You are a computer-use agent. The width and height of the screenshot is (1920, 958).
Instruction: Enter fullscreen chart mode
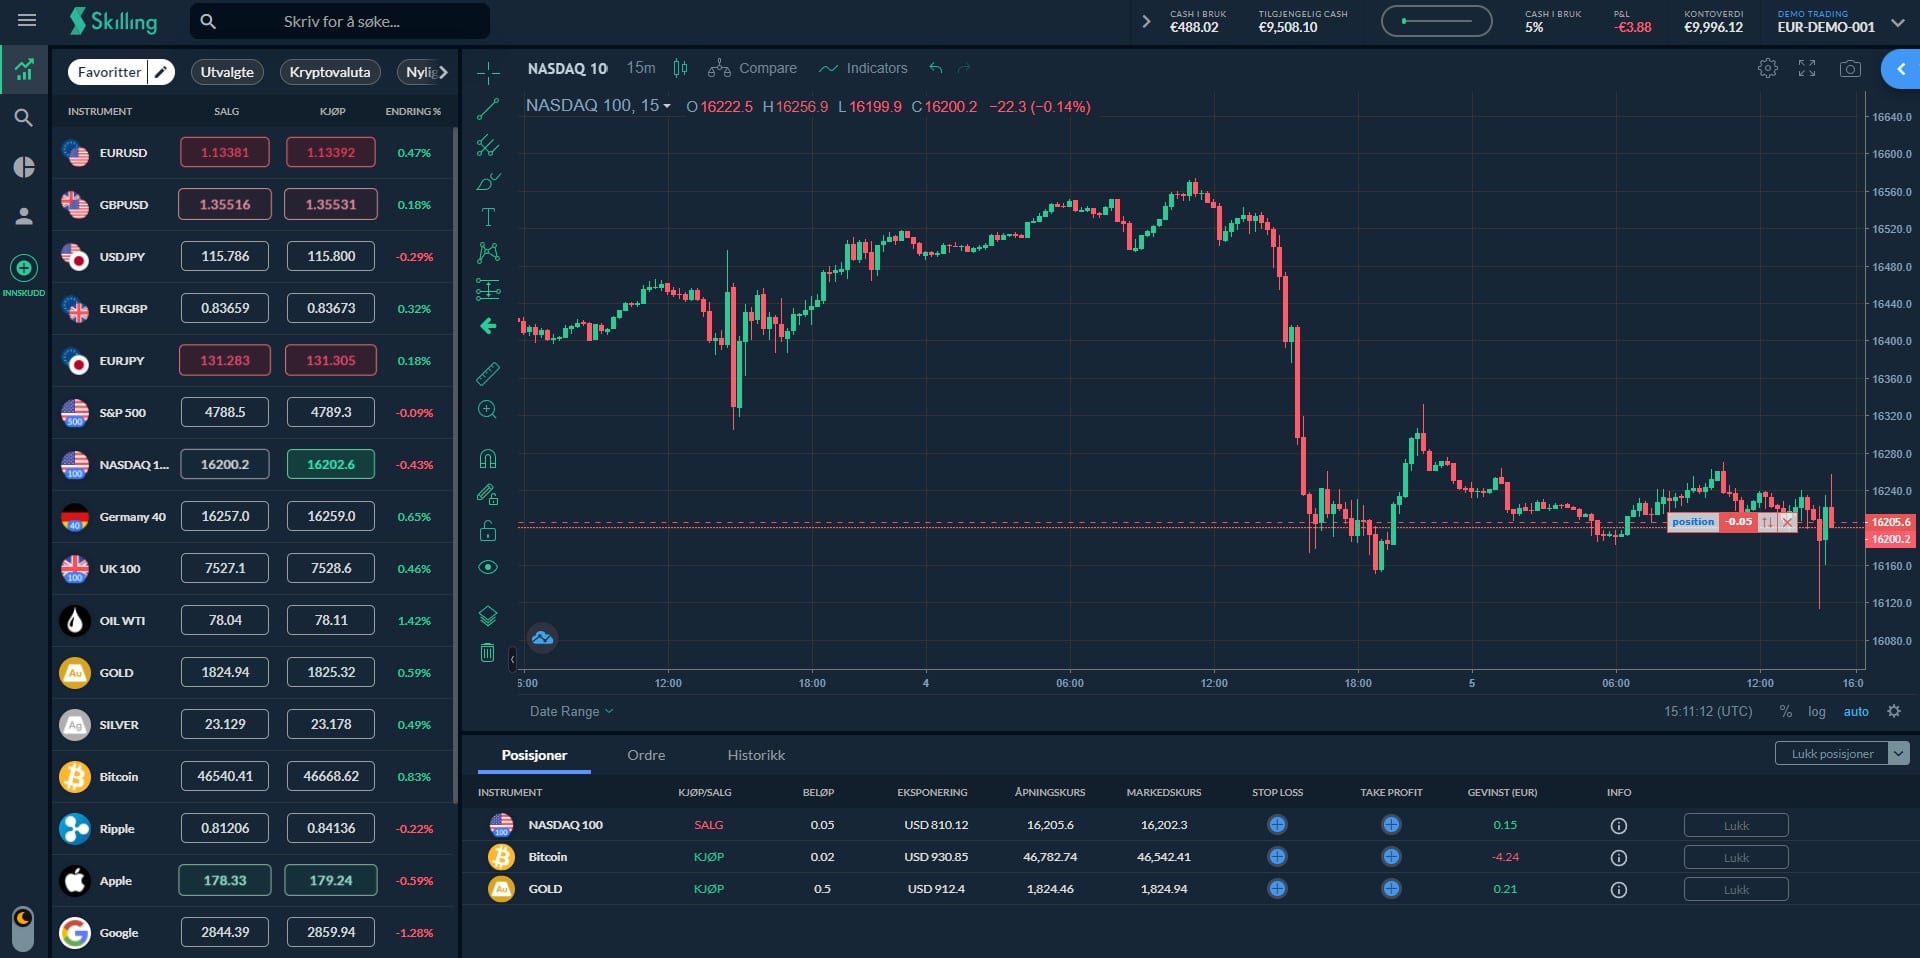(x=1807, y=68)
